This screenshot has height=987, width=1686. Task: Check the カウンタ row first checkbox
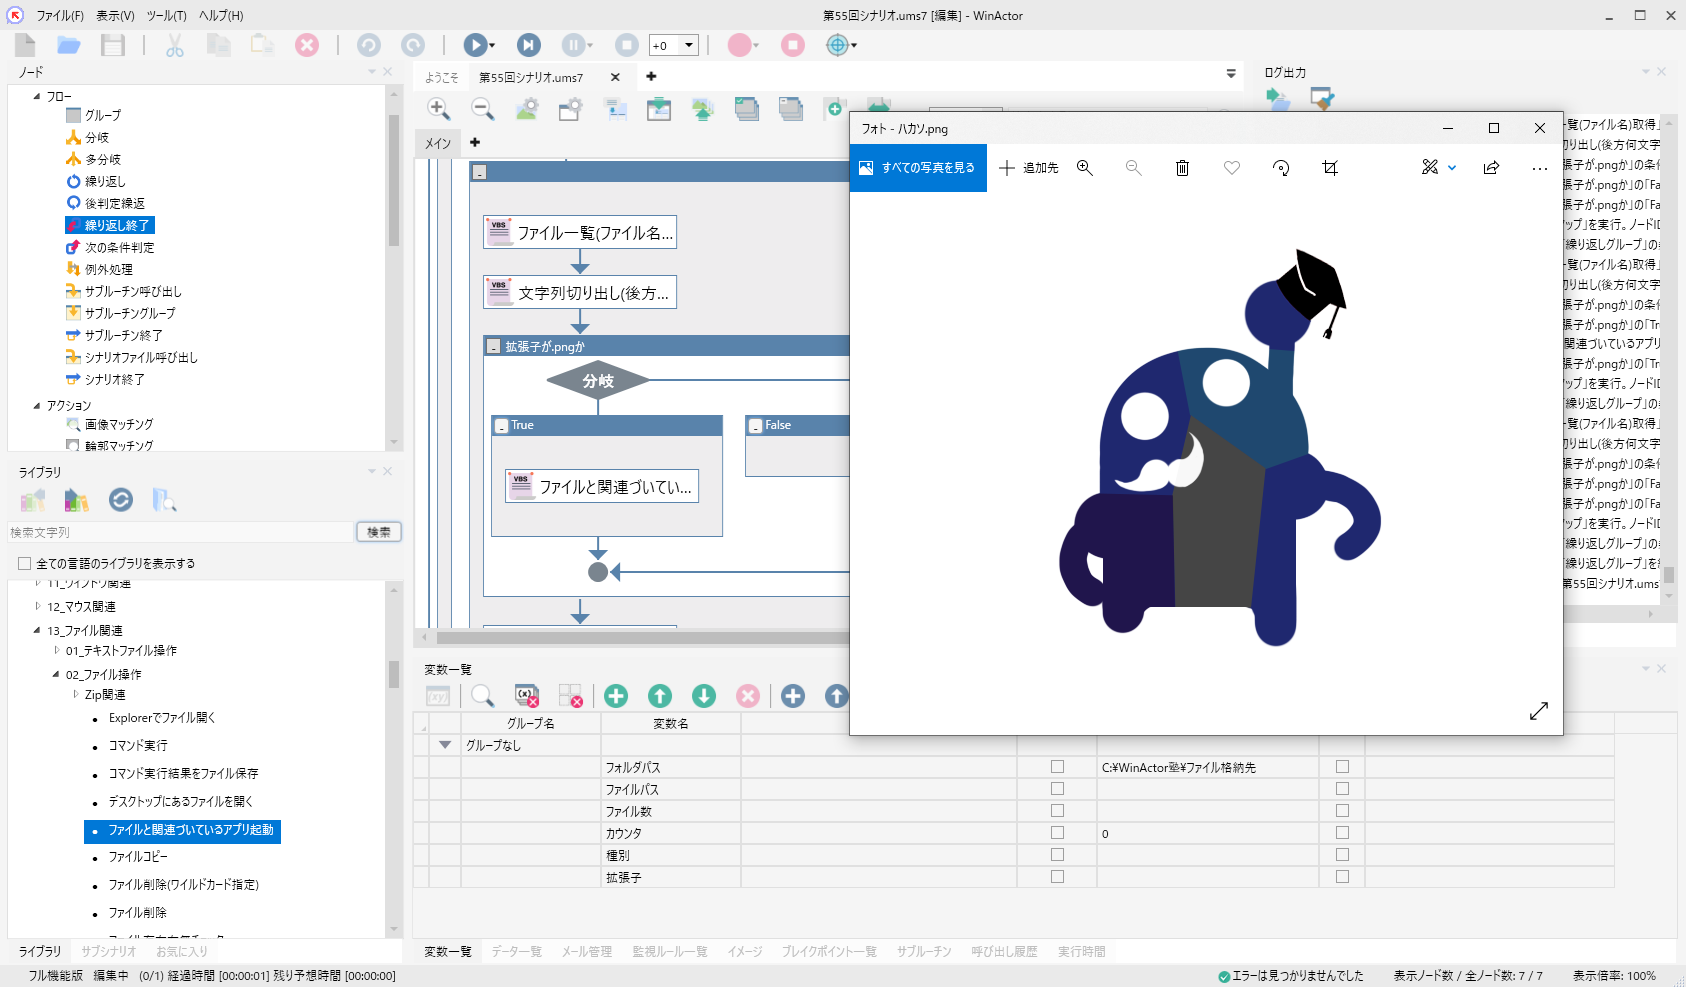coord(1057,833)
